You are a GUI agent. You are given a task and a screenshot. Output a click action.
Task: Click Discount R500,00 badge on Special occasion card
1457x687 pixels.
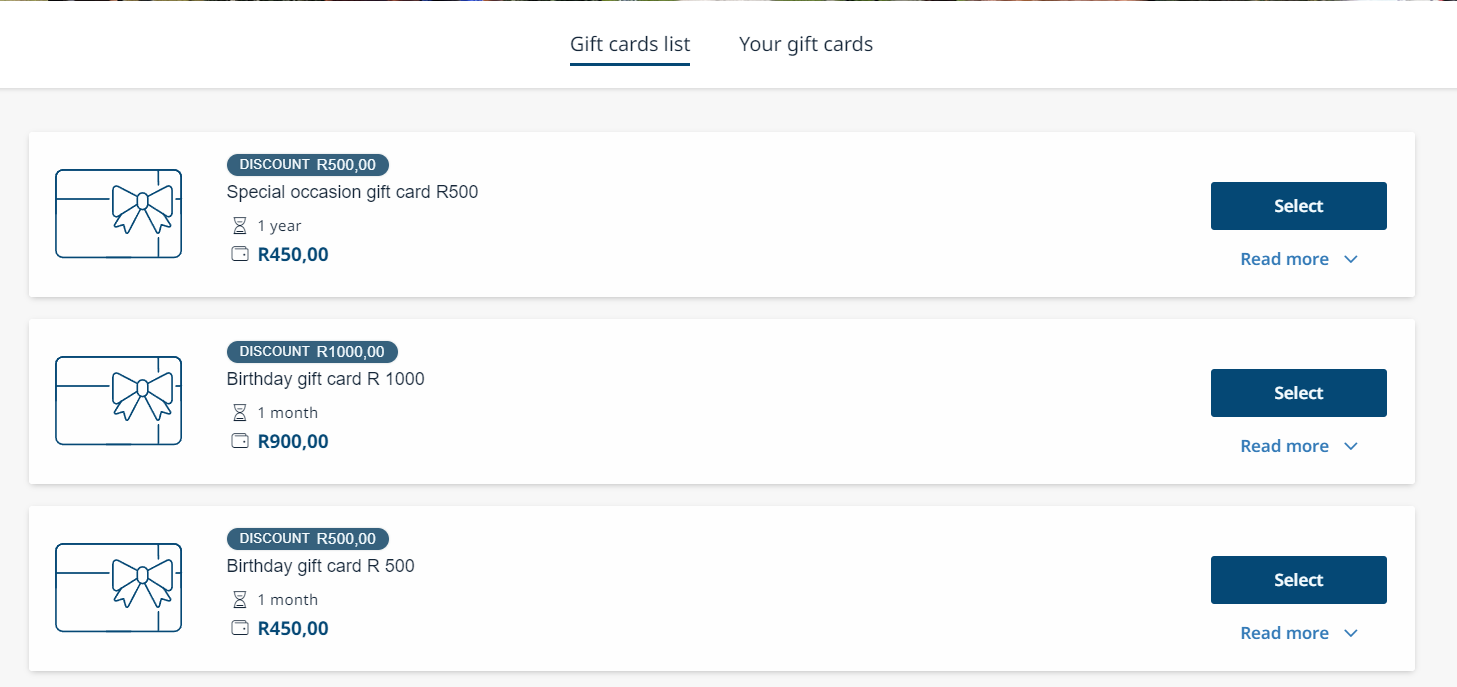(308, 165)
